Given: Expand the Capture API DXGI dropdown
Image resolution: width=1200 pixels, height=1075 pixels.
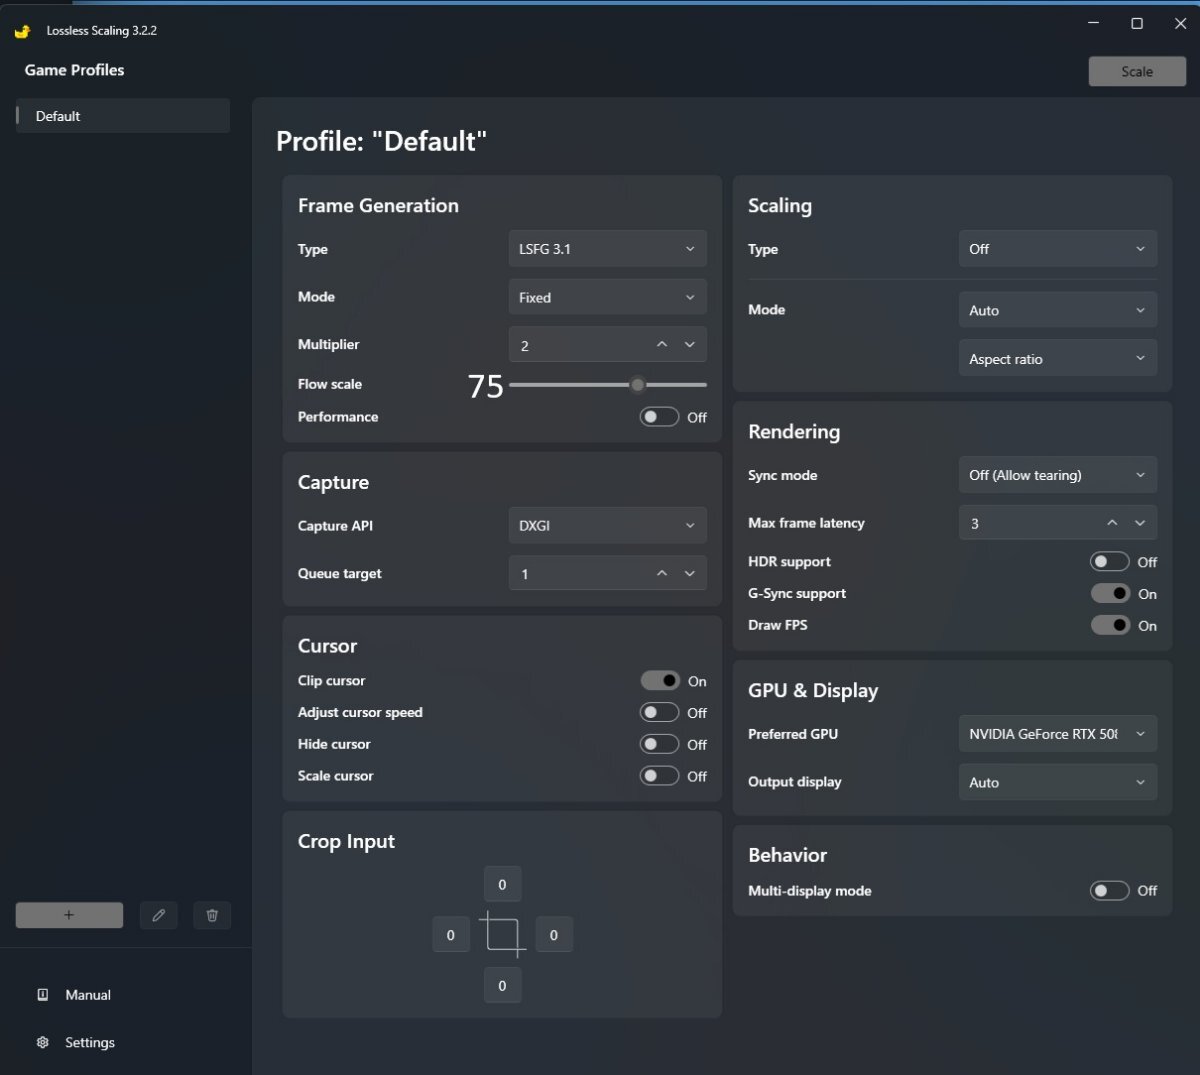Looking at the screenshot, I should [607, 526].
